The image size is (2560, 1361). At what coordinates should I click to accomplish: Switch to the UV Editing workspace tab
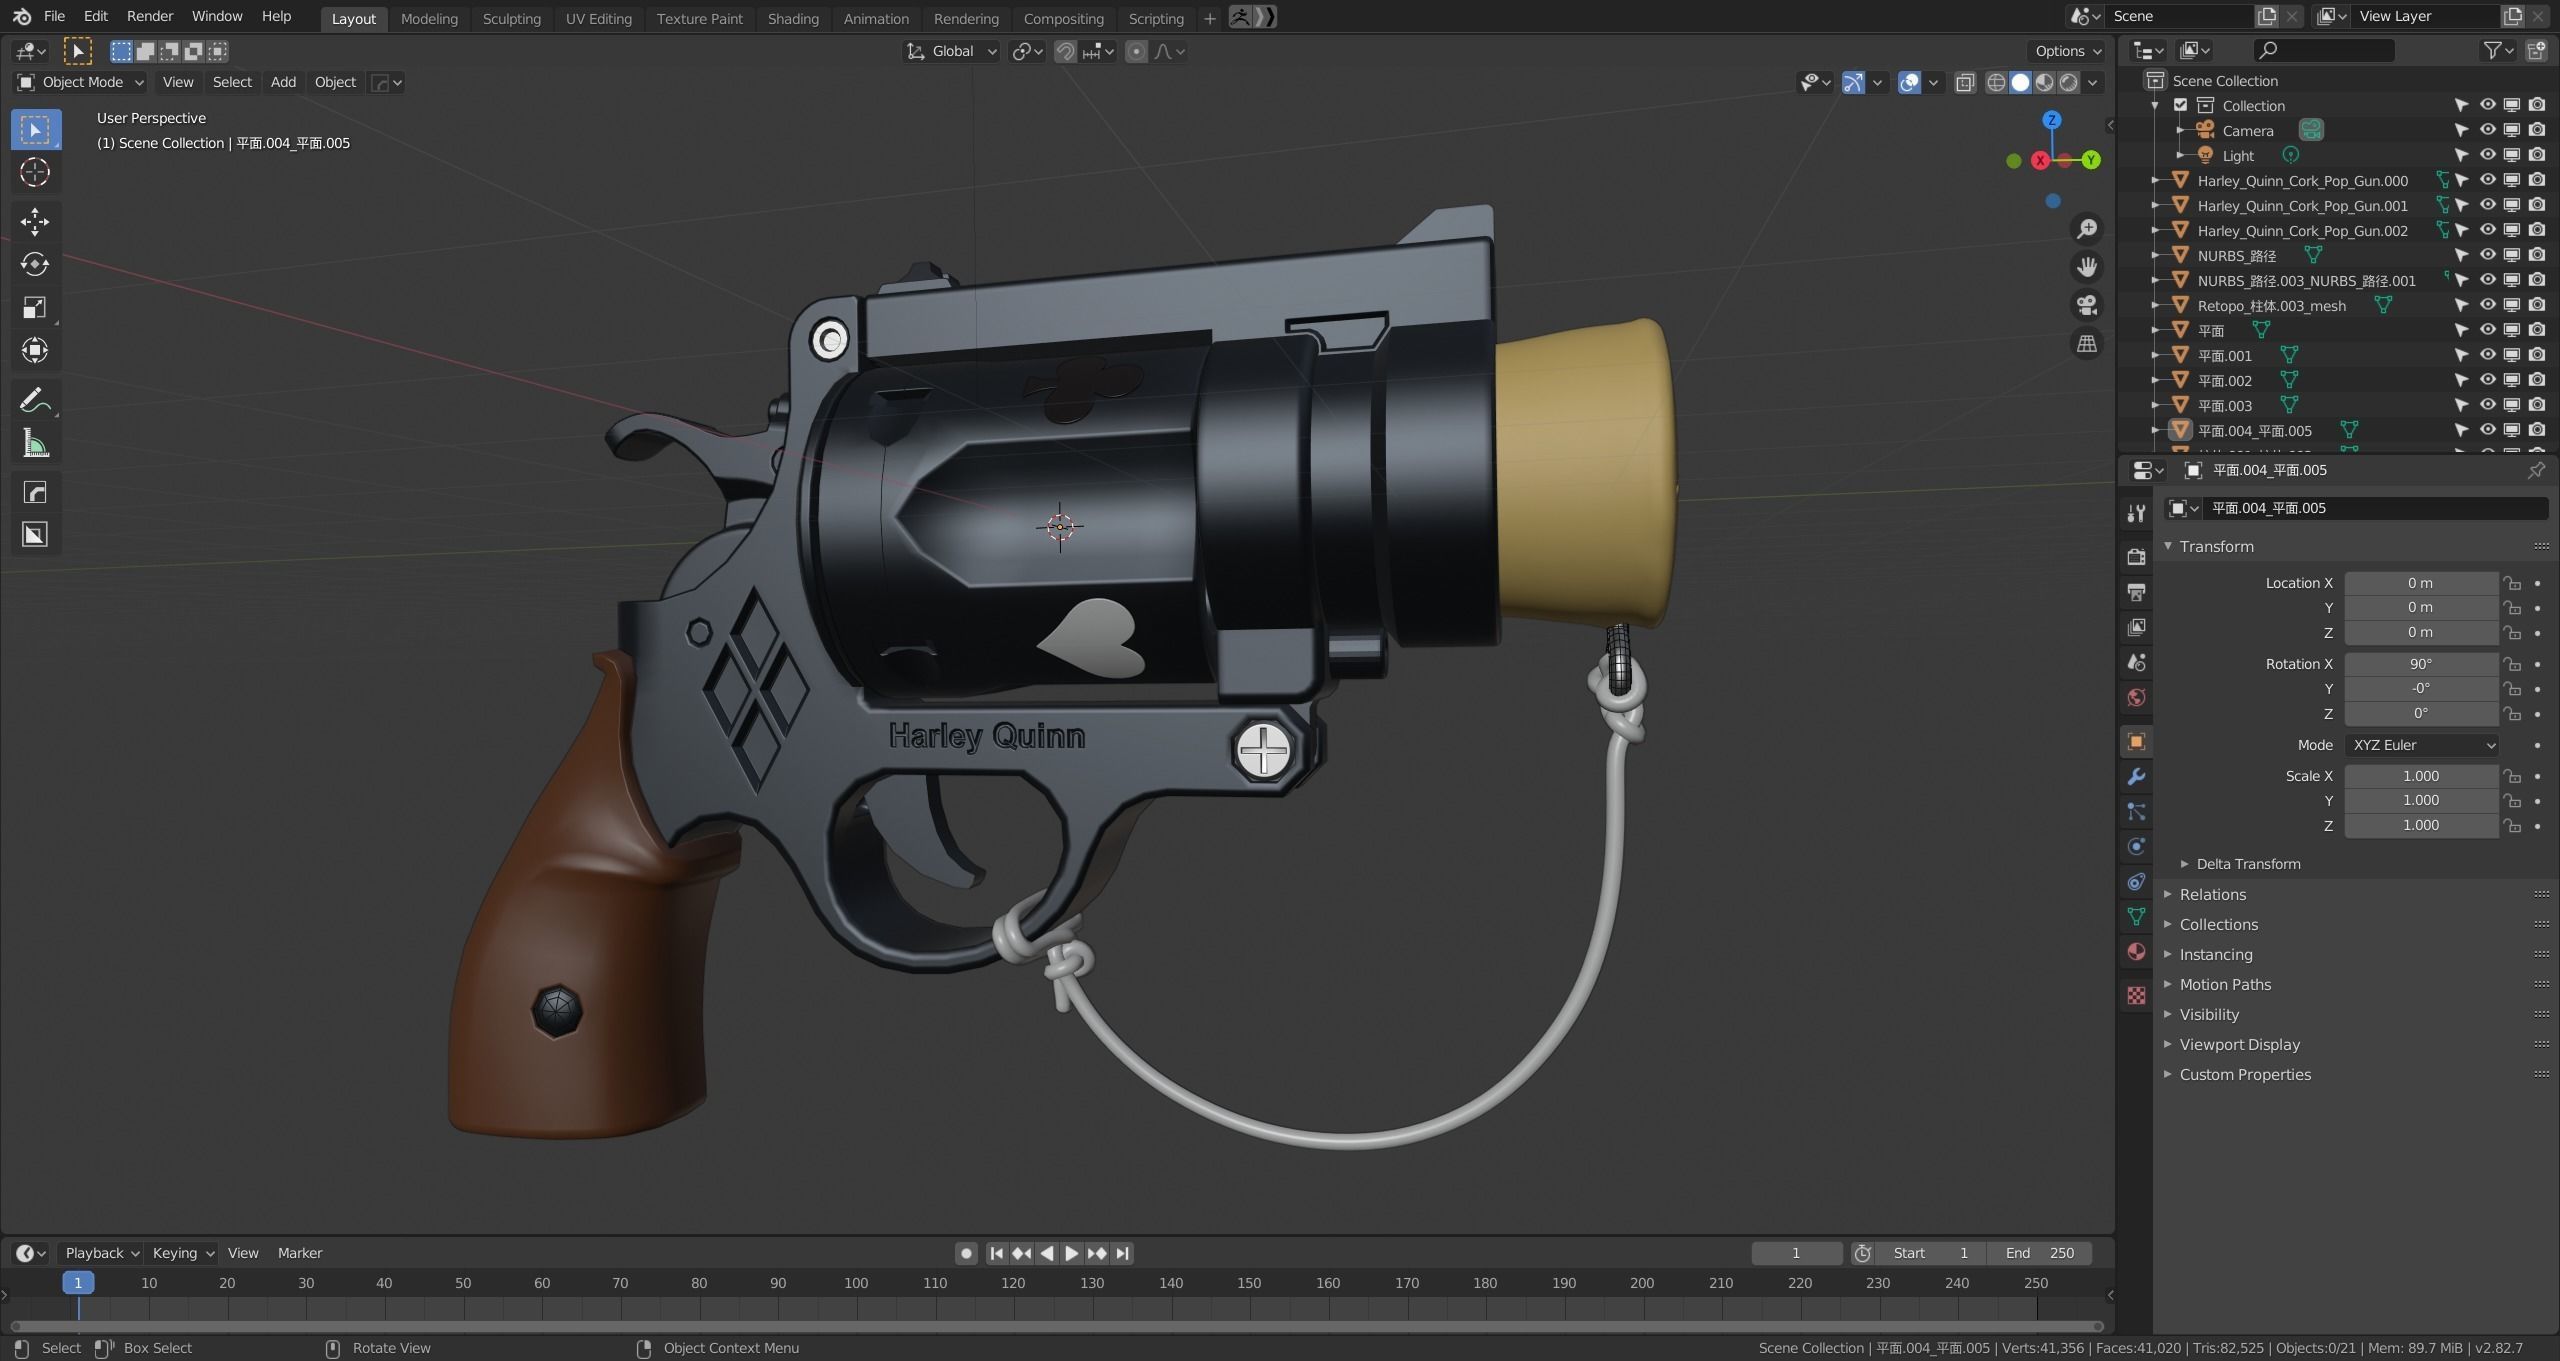(x=598, y=18)
